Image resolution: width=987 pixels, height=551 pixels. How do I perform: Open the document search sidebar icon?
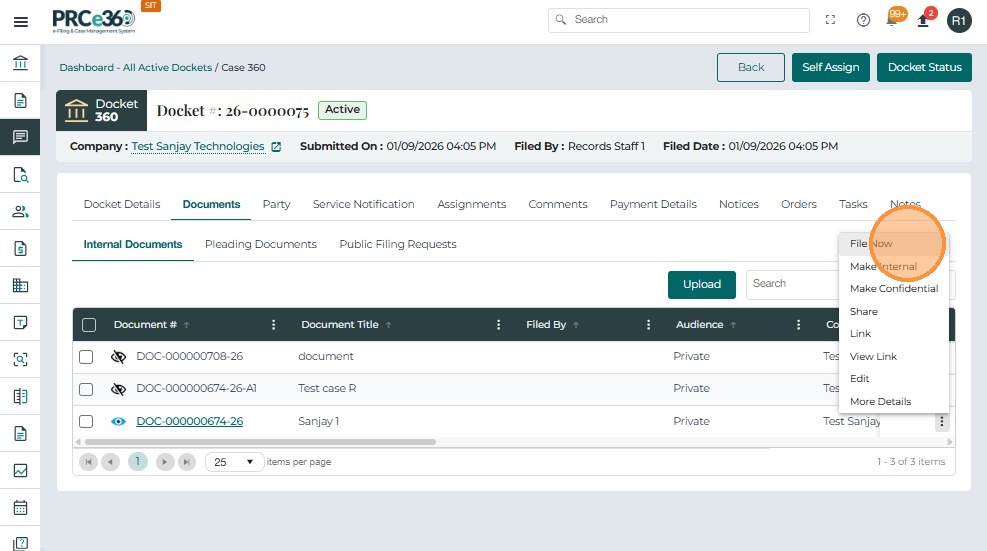pyautogui.click(x=20, y=174)
